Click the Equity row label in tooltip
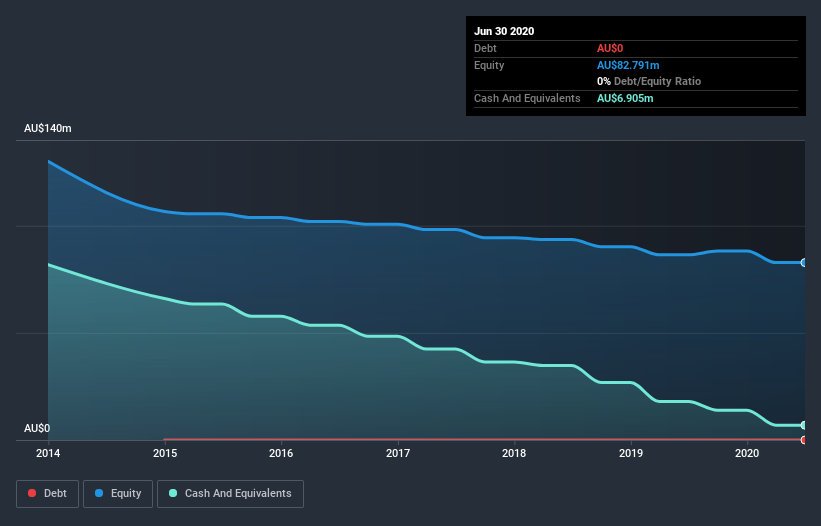The height and width of the screenshot is (526, 821). pyautogui.click(x=489, y=65)
